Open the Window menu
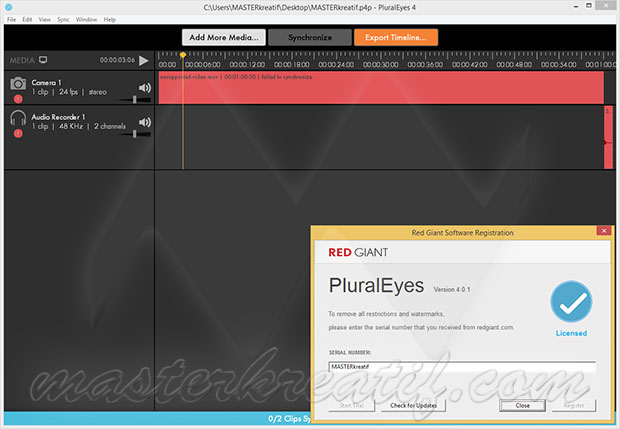This screenshot has height=429, width=620. [86, 19]
